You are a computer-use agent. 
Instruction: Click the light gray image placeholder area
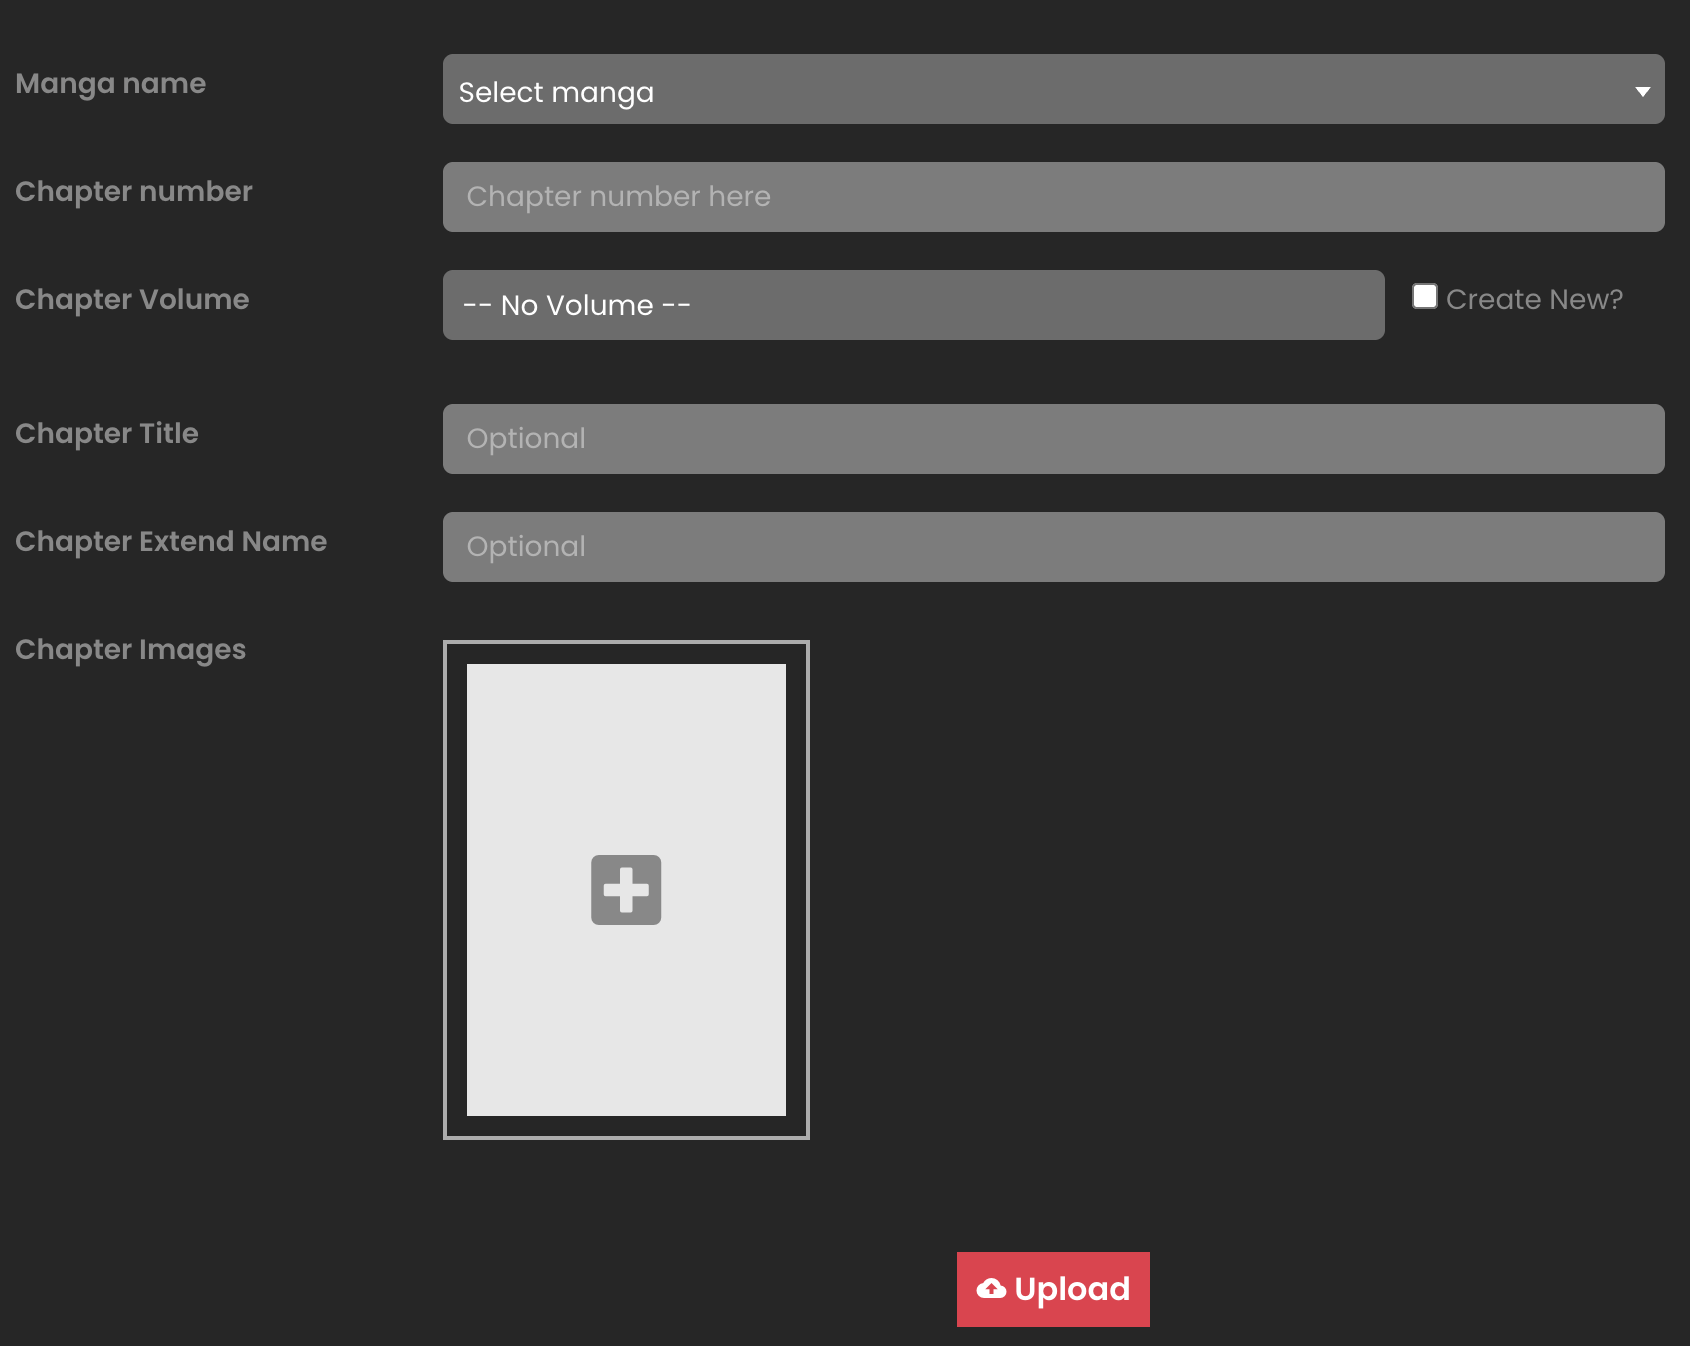coord(626,760)
